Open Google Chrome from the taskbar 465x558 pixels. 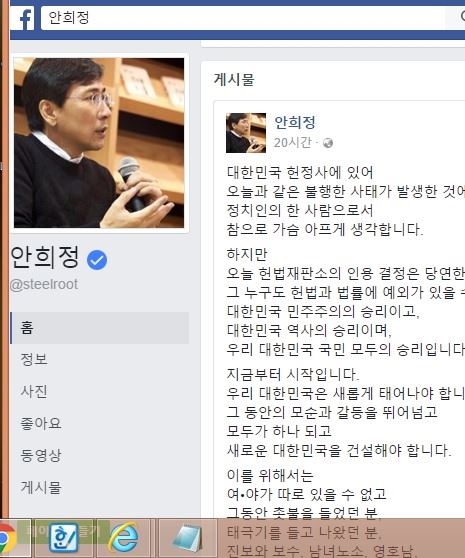point(7,537)
